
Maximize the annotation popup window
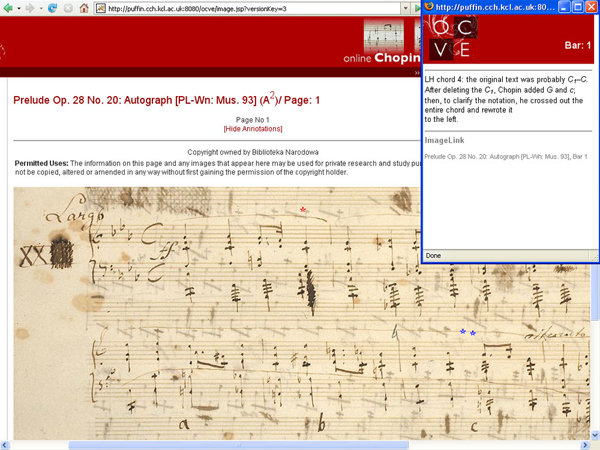pos(577,7)
